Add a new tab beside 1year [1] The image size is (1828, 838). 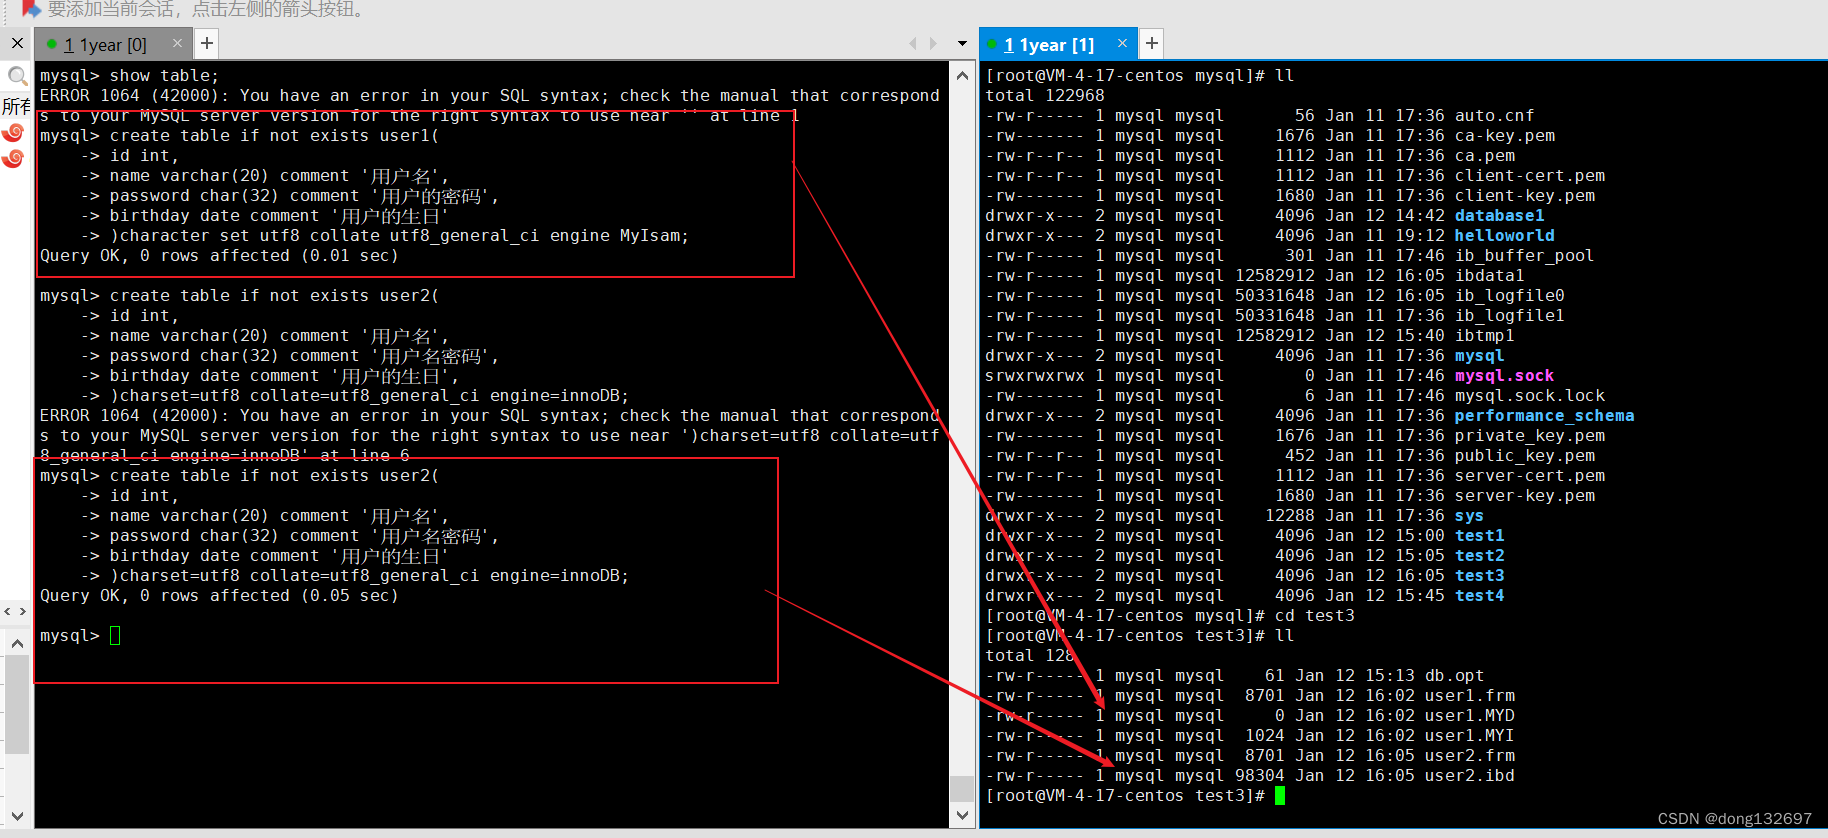pos(1152,43)
